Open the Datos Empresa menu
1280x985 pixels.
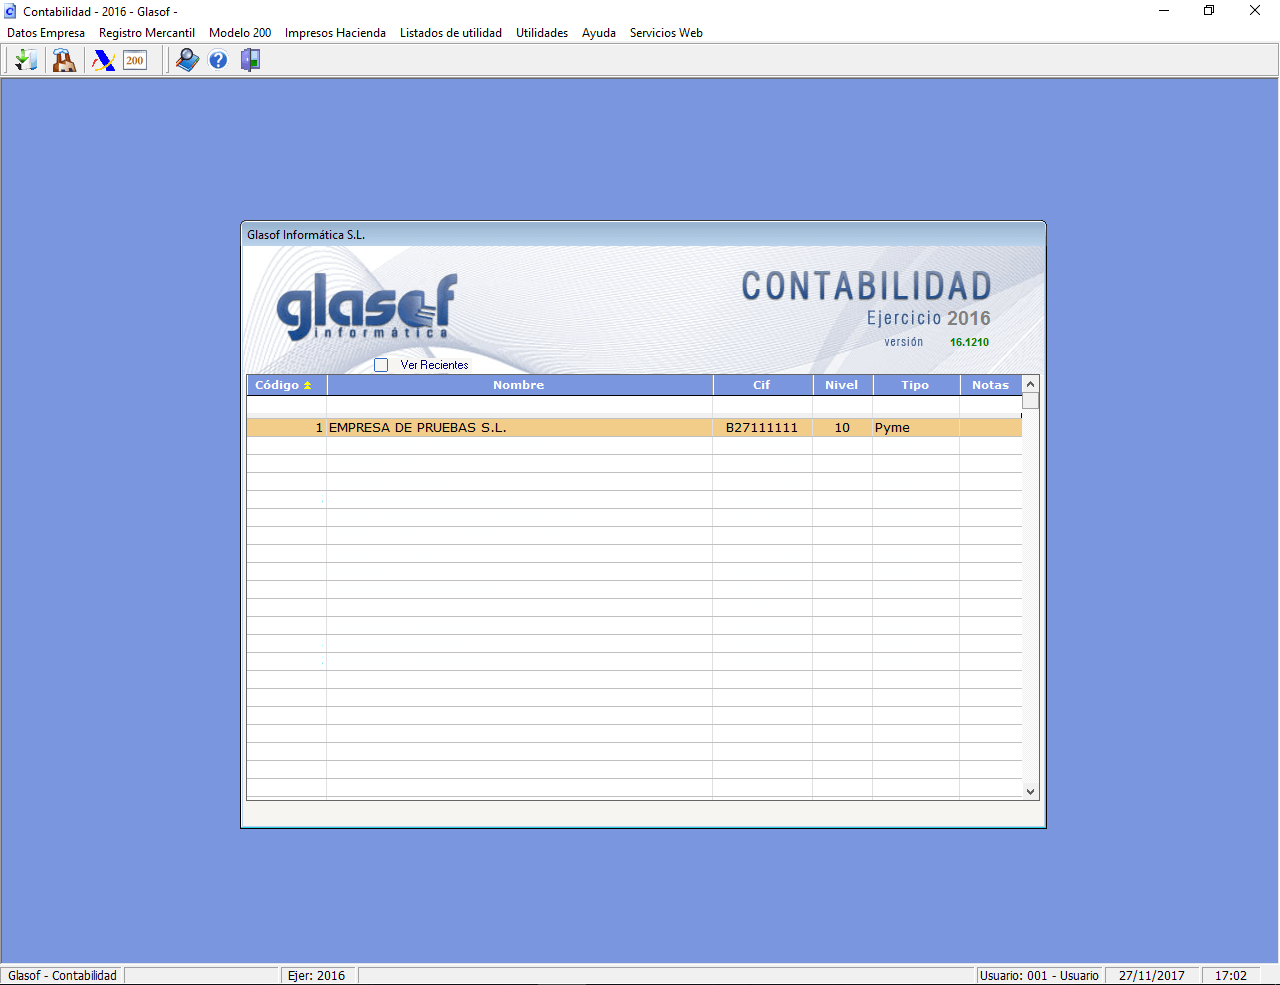coord(46,33)
